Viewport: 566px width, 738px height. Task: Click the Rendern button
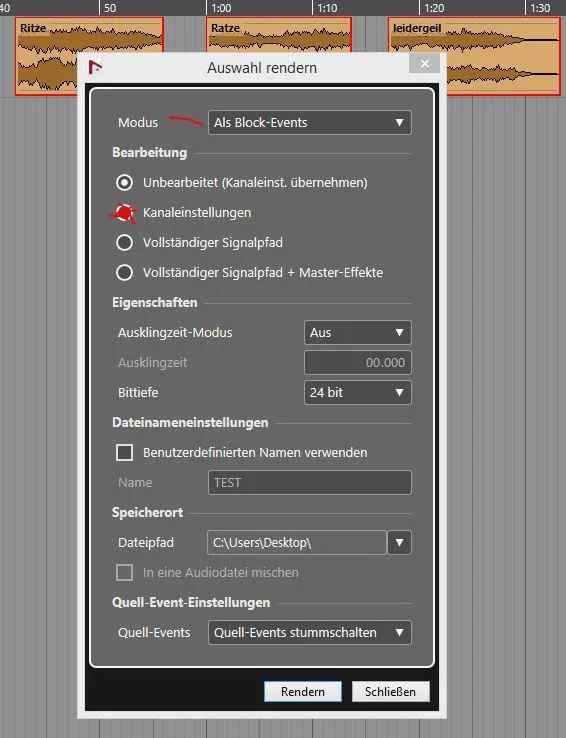303,691
